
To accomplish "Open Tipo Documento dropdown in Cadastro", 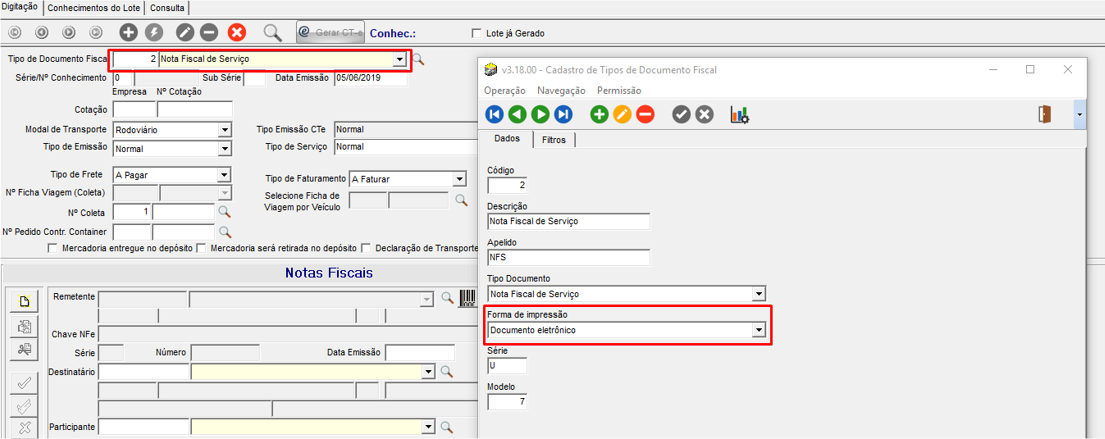I will 758,294.
